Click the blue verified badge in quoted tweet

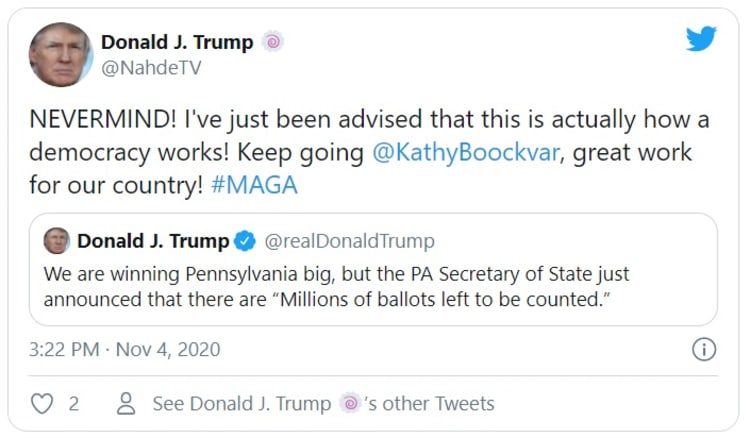coord(244,241)
